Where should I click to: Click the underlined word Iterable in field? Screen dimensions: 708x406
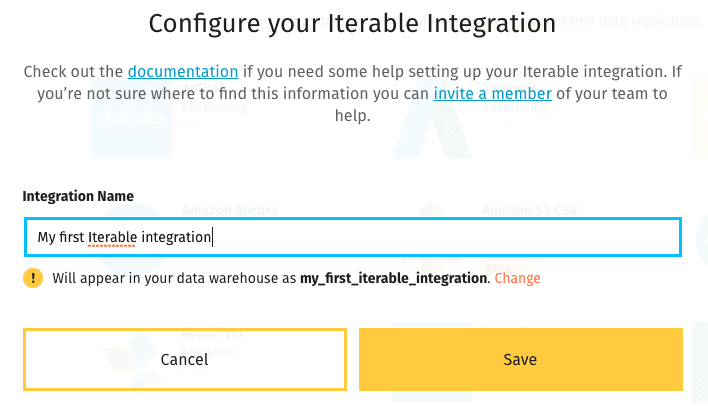[112, 237]
